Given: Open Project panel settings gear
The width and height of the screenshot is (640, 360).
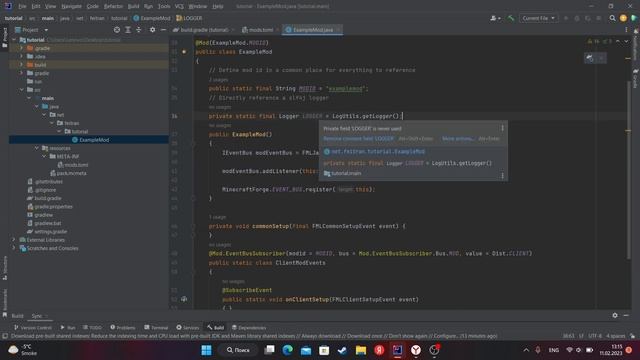Looking at the screenshot, I should (x=152, y=30).
